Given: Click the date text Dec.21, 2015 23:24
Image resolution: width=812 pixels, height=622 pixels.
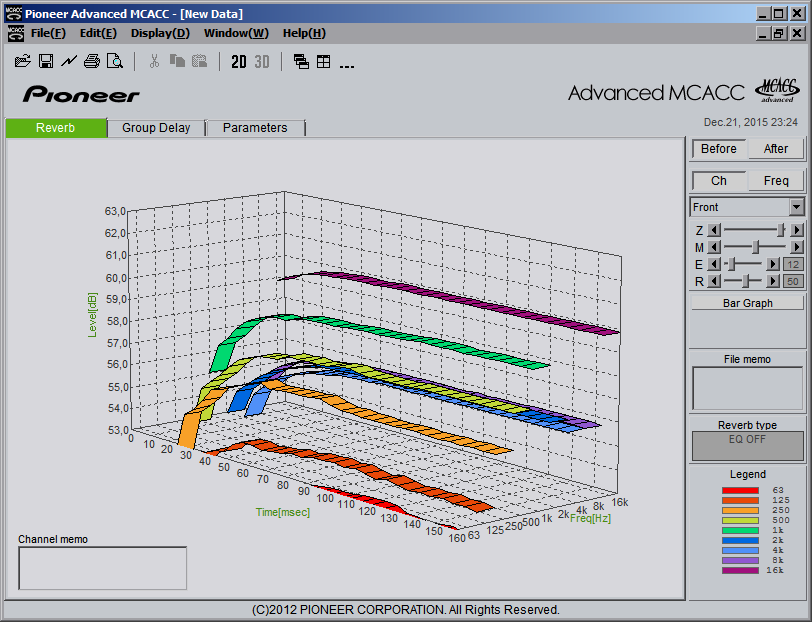Looking at the screenshot, I should (750, 122).
